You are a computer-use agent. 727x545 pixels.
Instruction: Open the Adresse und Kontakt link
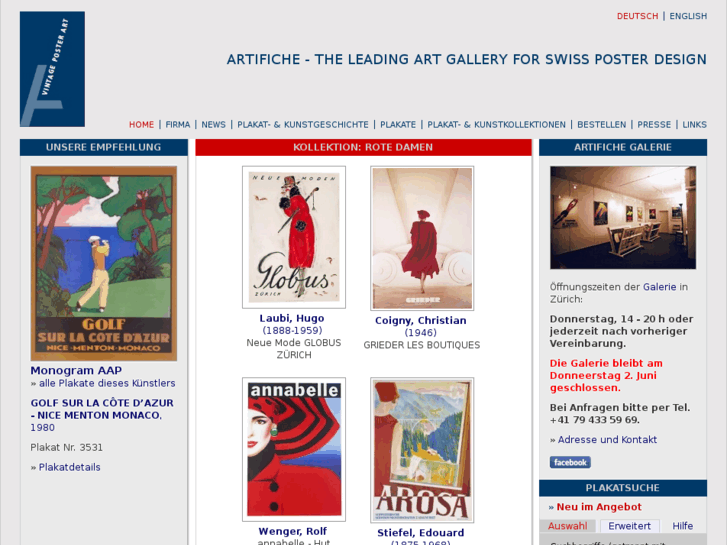pos(607,440)
